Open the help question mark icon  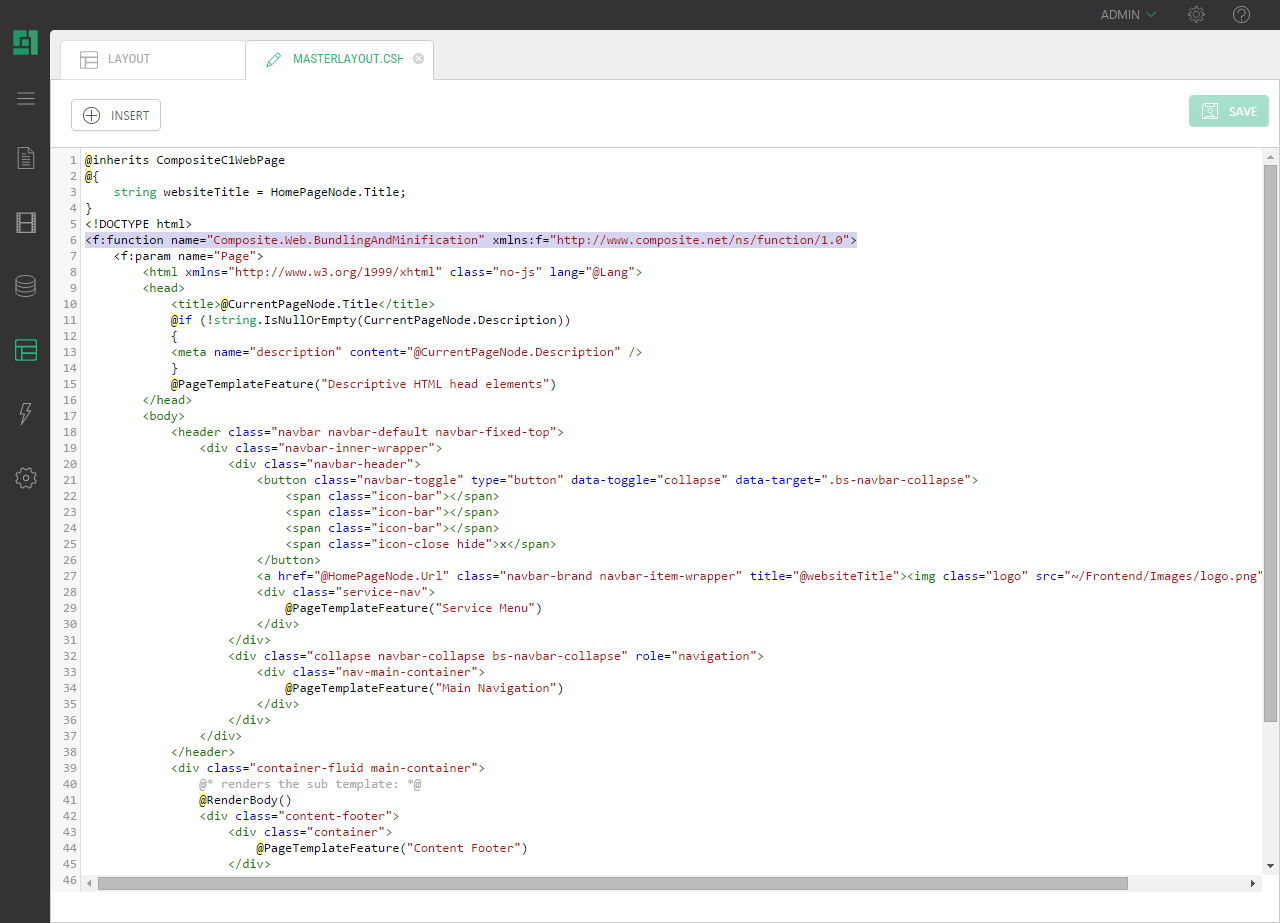coord(1242,15)
